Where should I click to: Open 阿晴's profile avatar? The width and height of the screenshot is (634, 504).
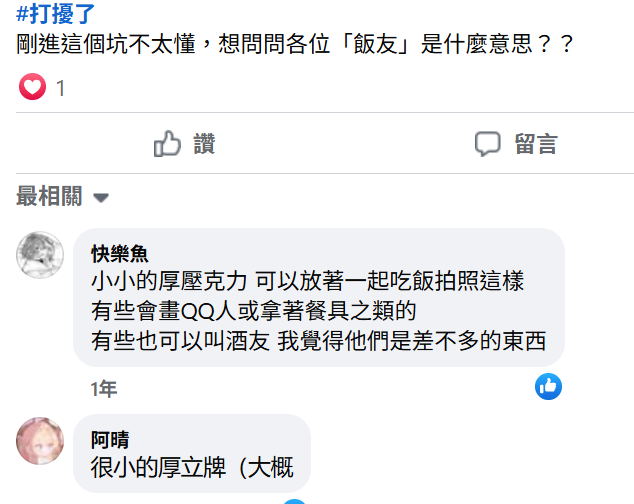tap(40, 441)
